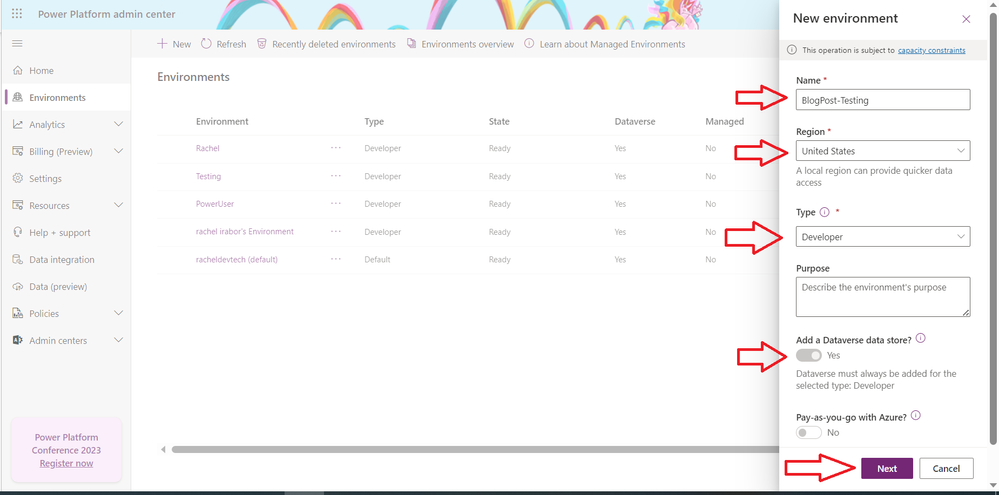
Task: Expand the Resources menu
Action: [119, 205]
